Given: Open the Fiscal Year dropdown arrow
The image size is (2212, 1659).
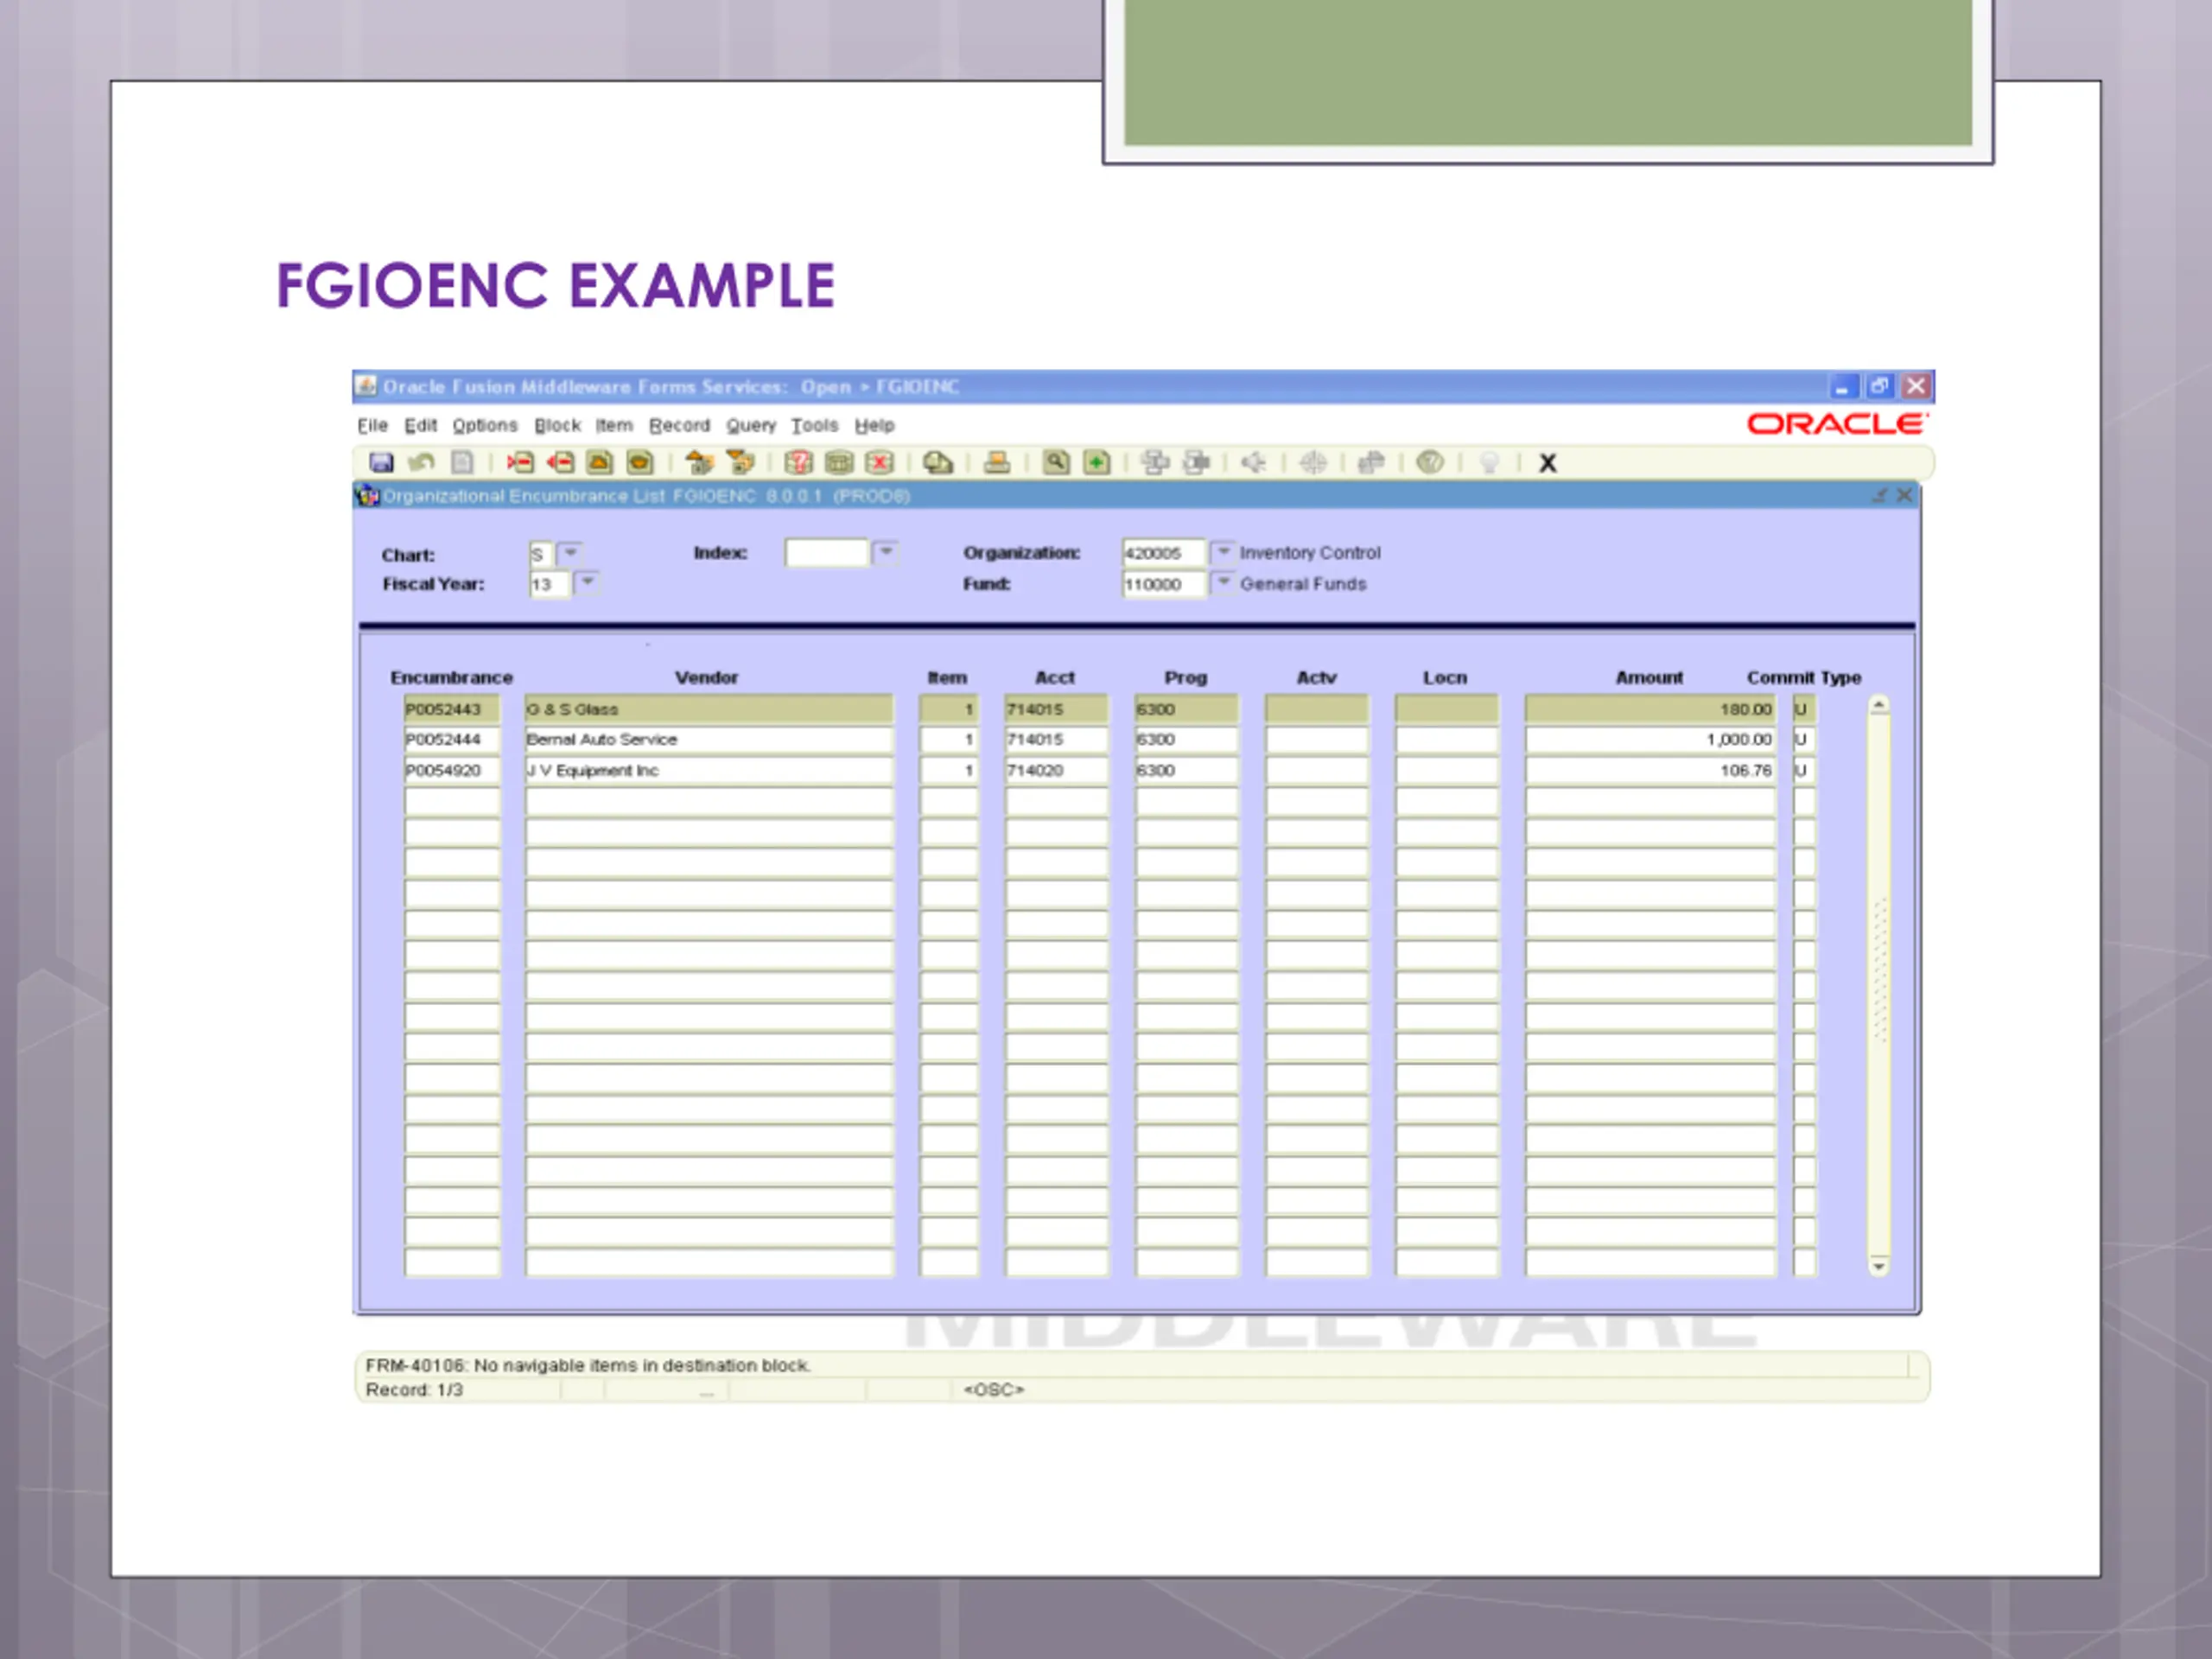Looking at the screenshot, I should 588,583.
